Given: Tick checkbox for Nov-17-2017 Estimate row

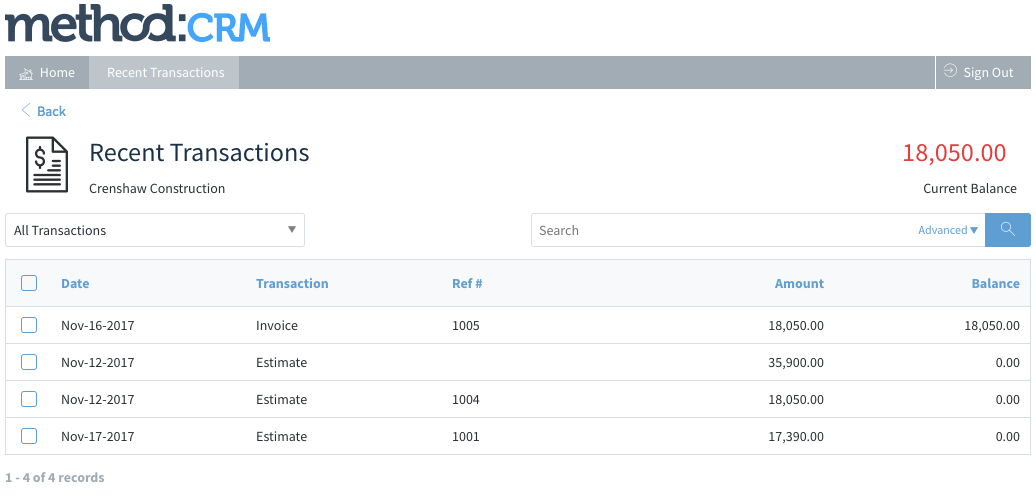Looking at the screenshot, I should click(x=29, y=436).
